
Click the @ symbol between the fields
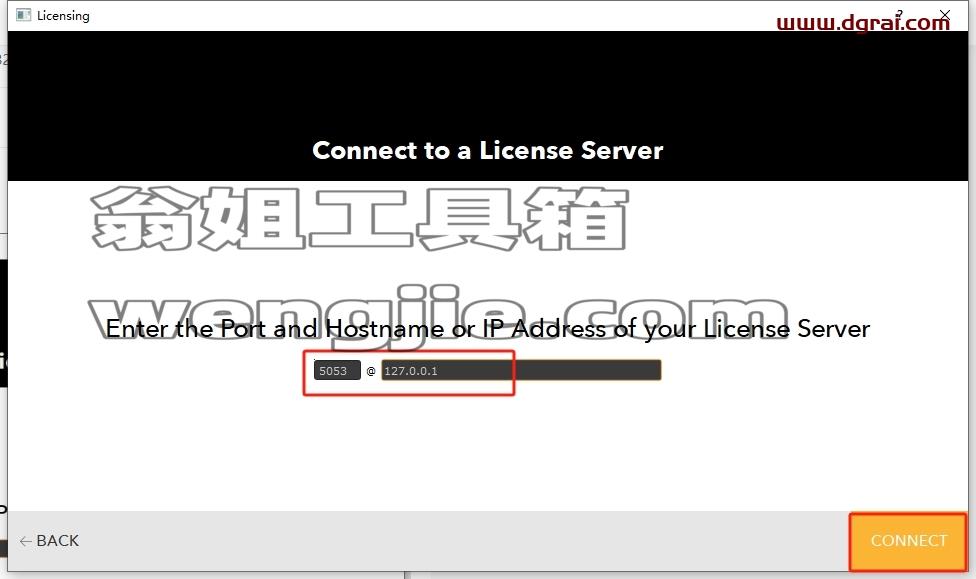pyautogui.click(x=371, y=371)
